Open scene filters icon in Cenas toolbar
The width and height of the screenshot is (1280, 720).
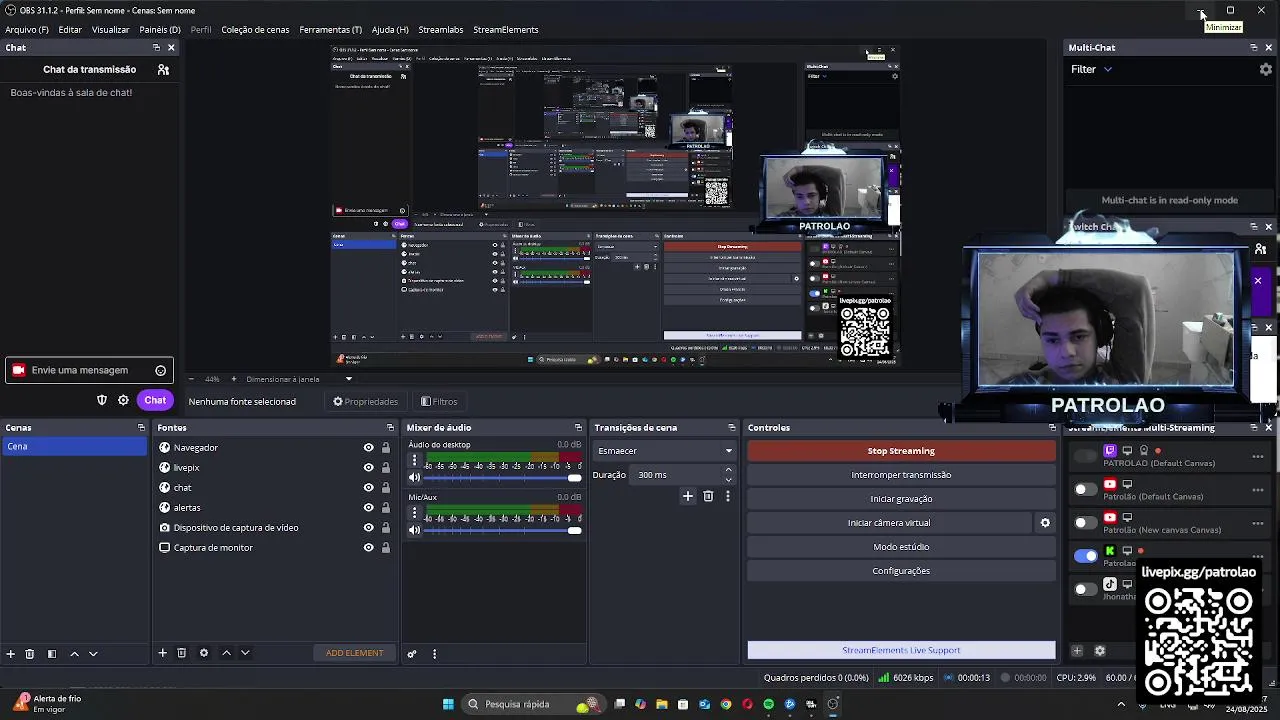point(52,653)
